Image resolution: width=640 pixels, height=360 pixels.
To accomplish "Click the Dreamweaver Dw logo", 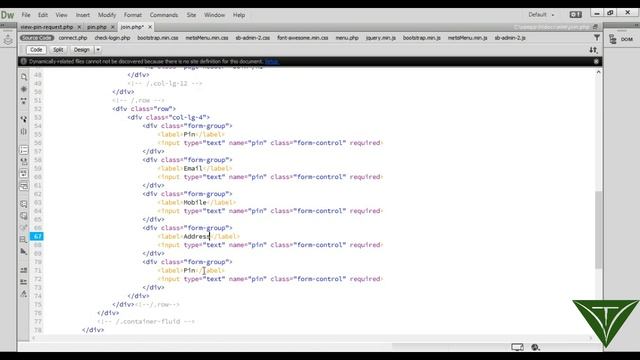I will coord(7,15).
